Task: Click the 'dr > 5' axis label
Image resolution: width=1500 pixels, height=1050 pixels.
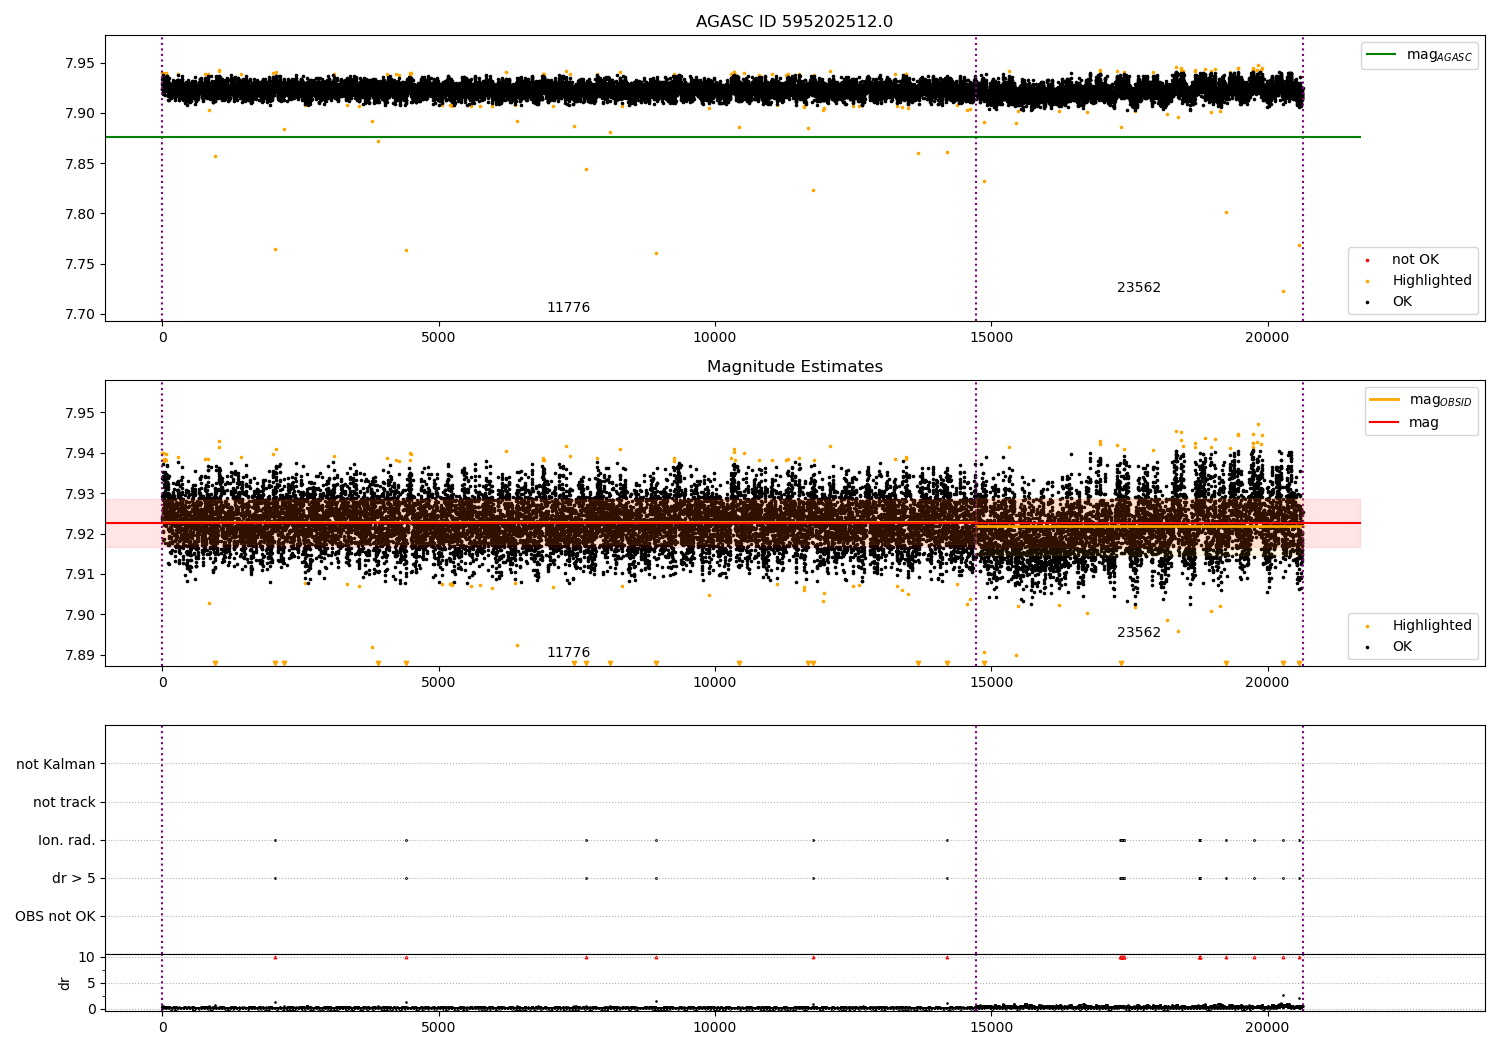Action: (73, 878)
